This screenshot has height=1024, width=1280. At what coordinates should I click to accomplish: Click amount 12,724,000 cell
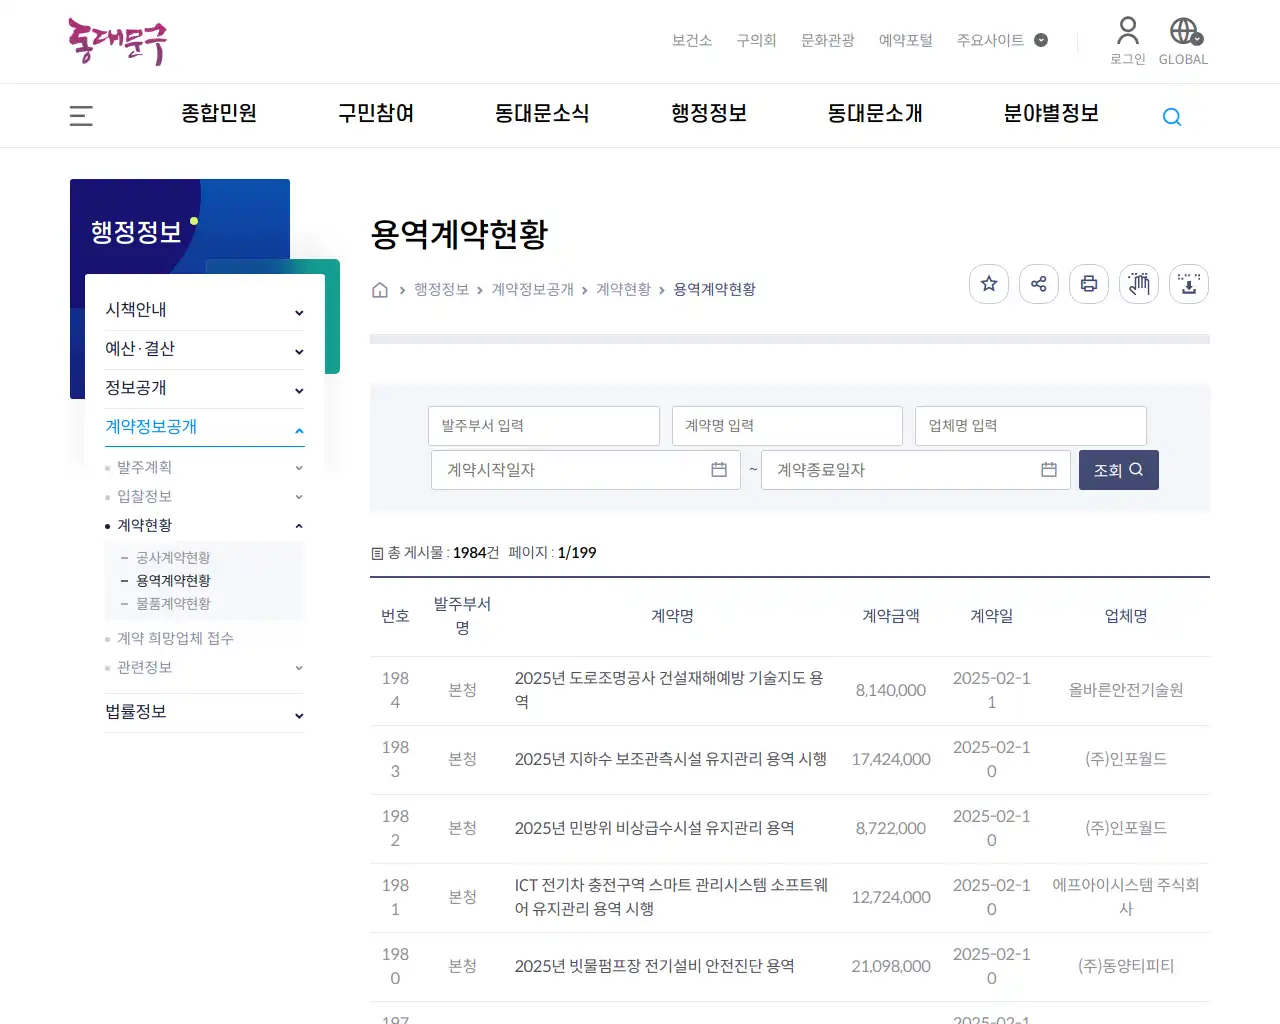pos(891,897)
